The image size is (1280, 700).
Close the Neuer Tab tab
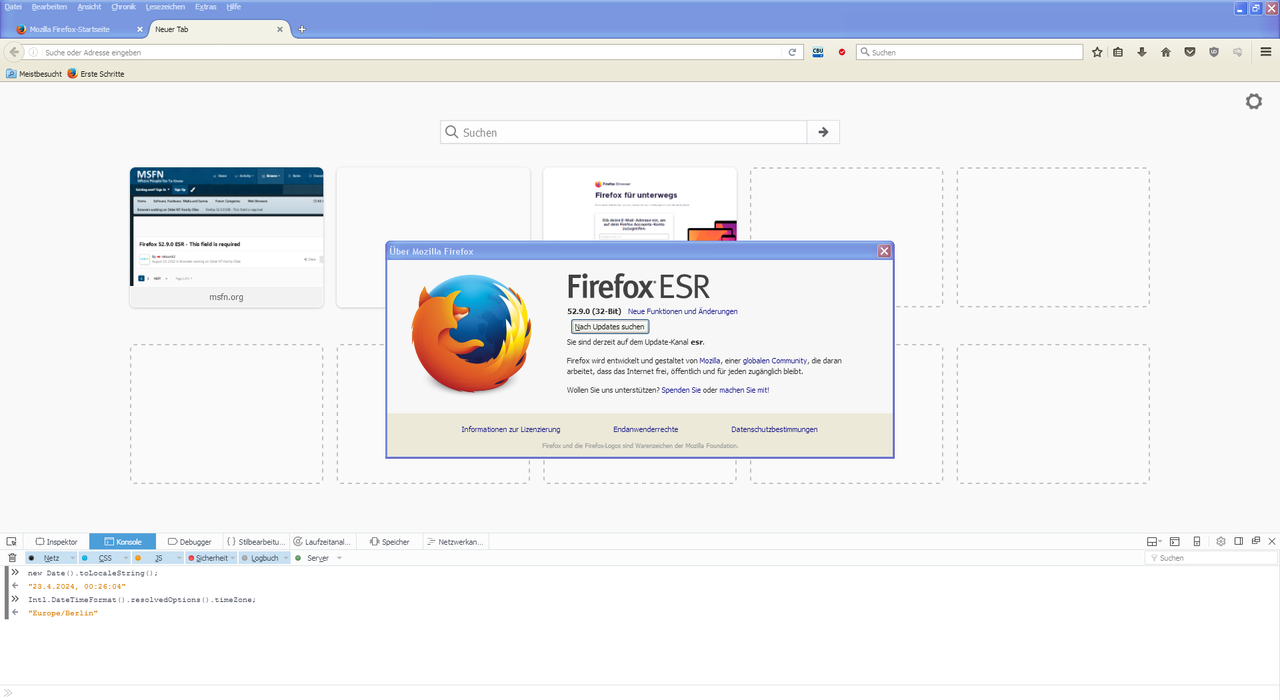tap(280, 29)
